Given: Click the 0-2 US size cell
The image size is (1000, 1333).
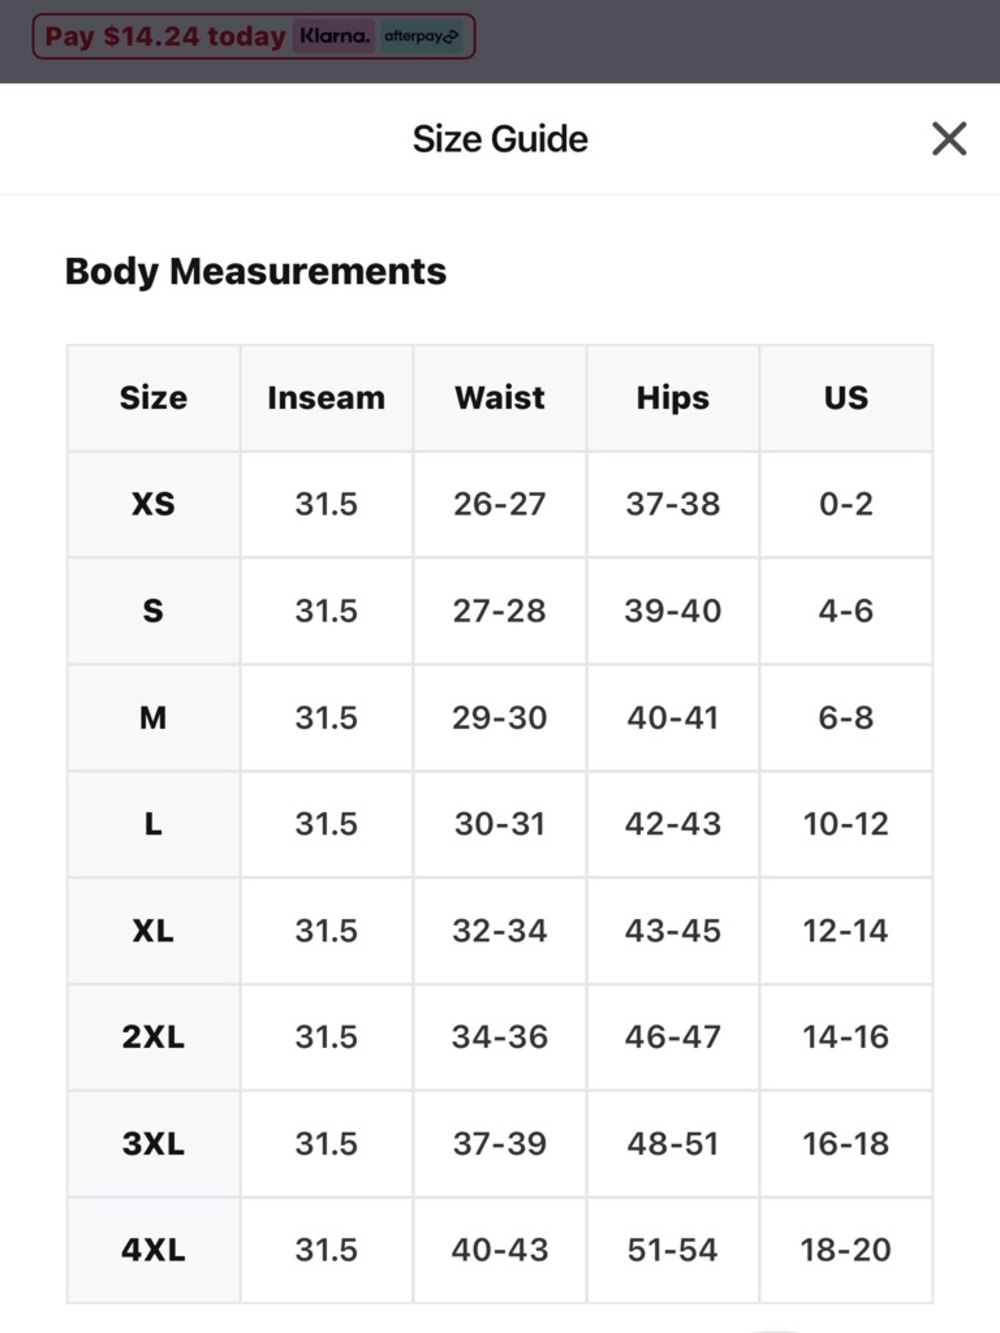Looking at the screenshot, I should [846, 504].
